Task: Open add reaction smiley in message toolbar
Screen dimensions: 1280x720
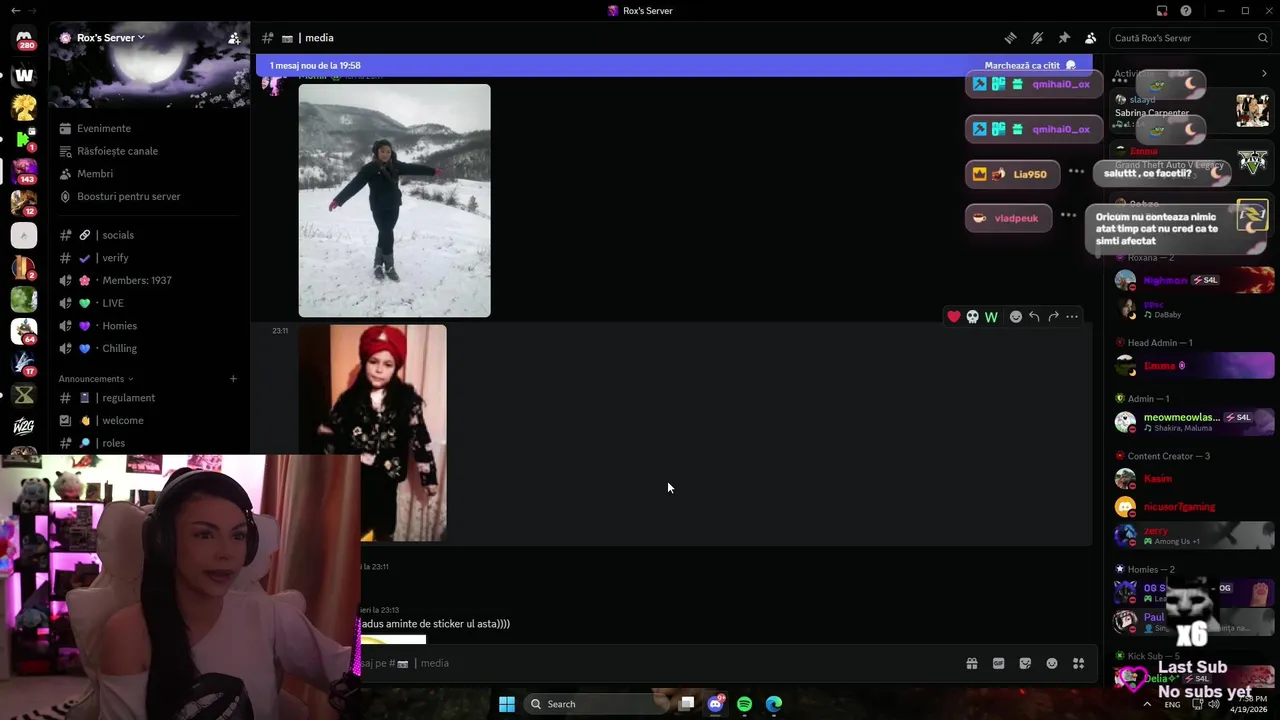Action: pyautogui.click(x=1016, y=317)
